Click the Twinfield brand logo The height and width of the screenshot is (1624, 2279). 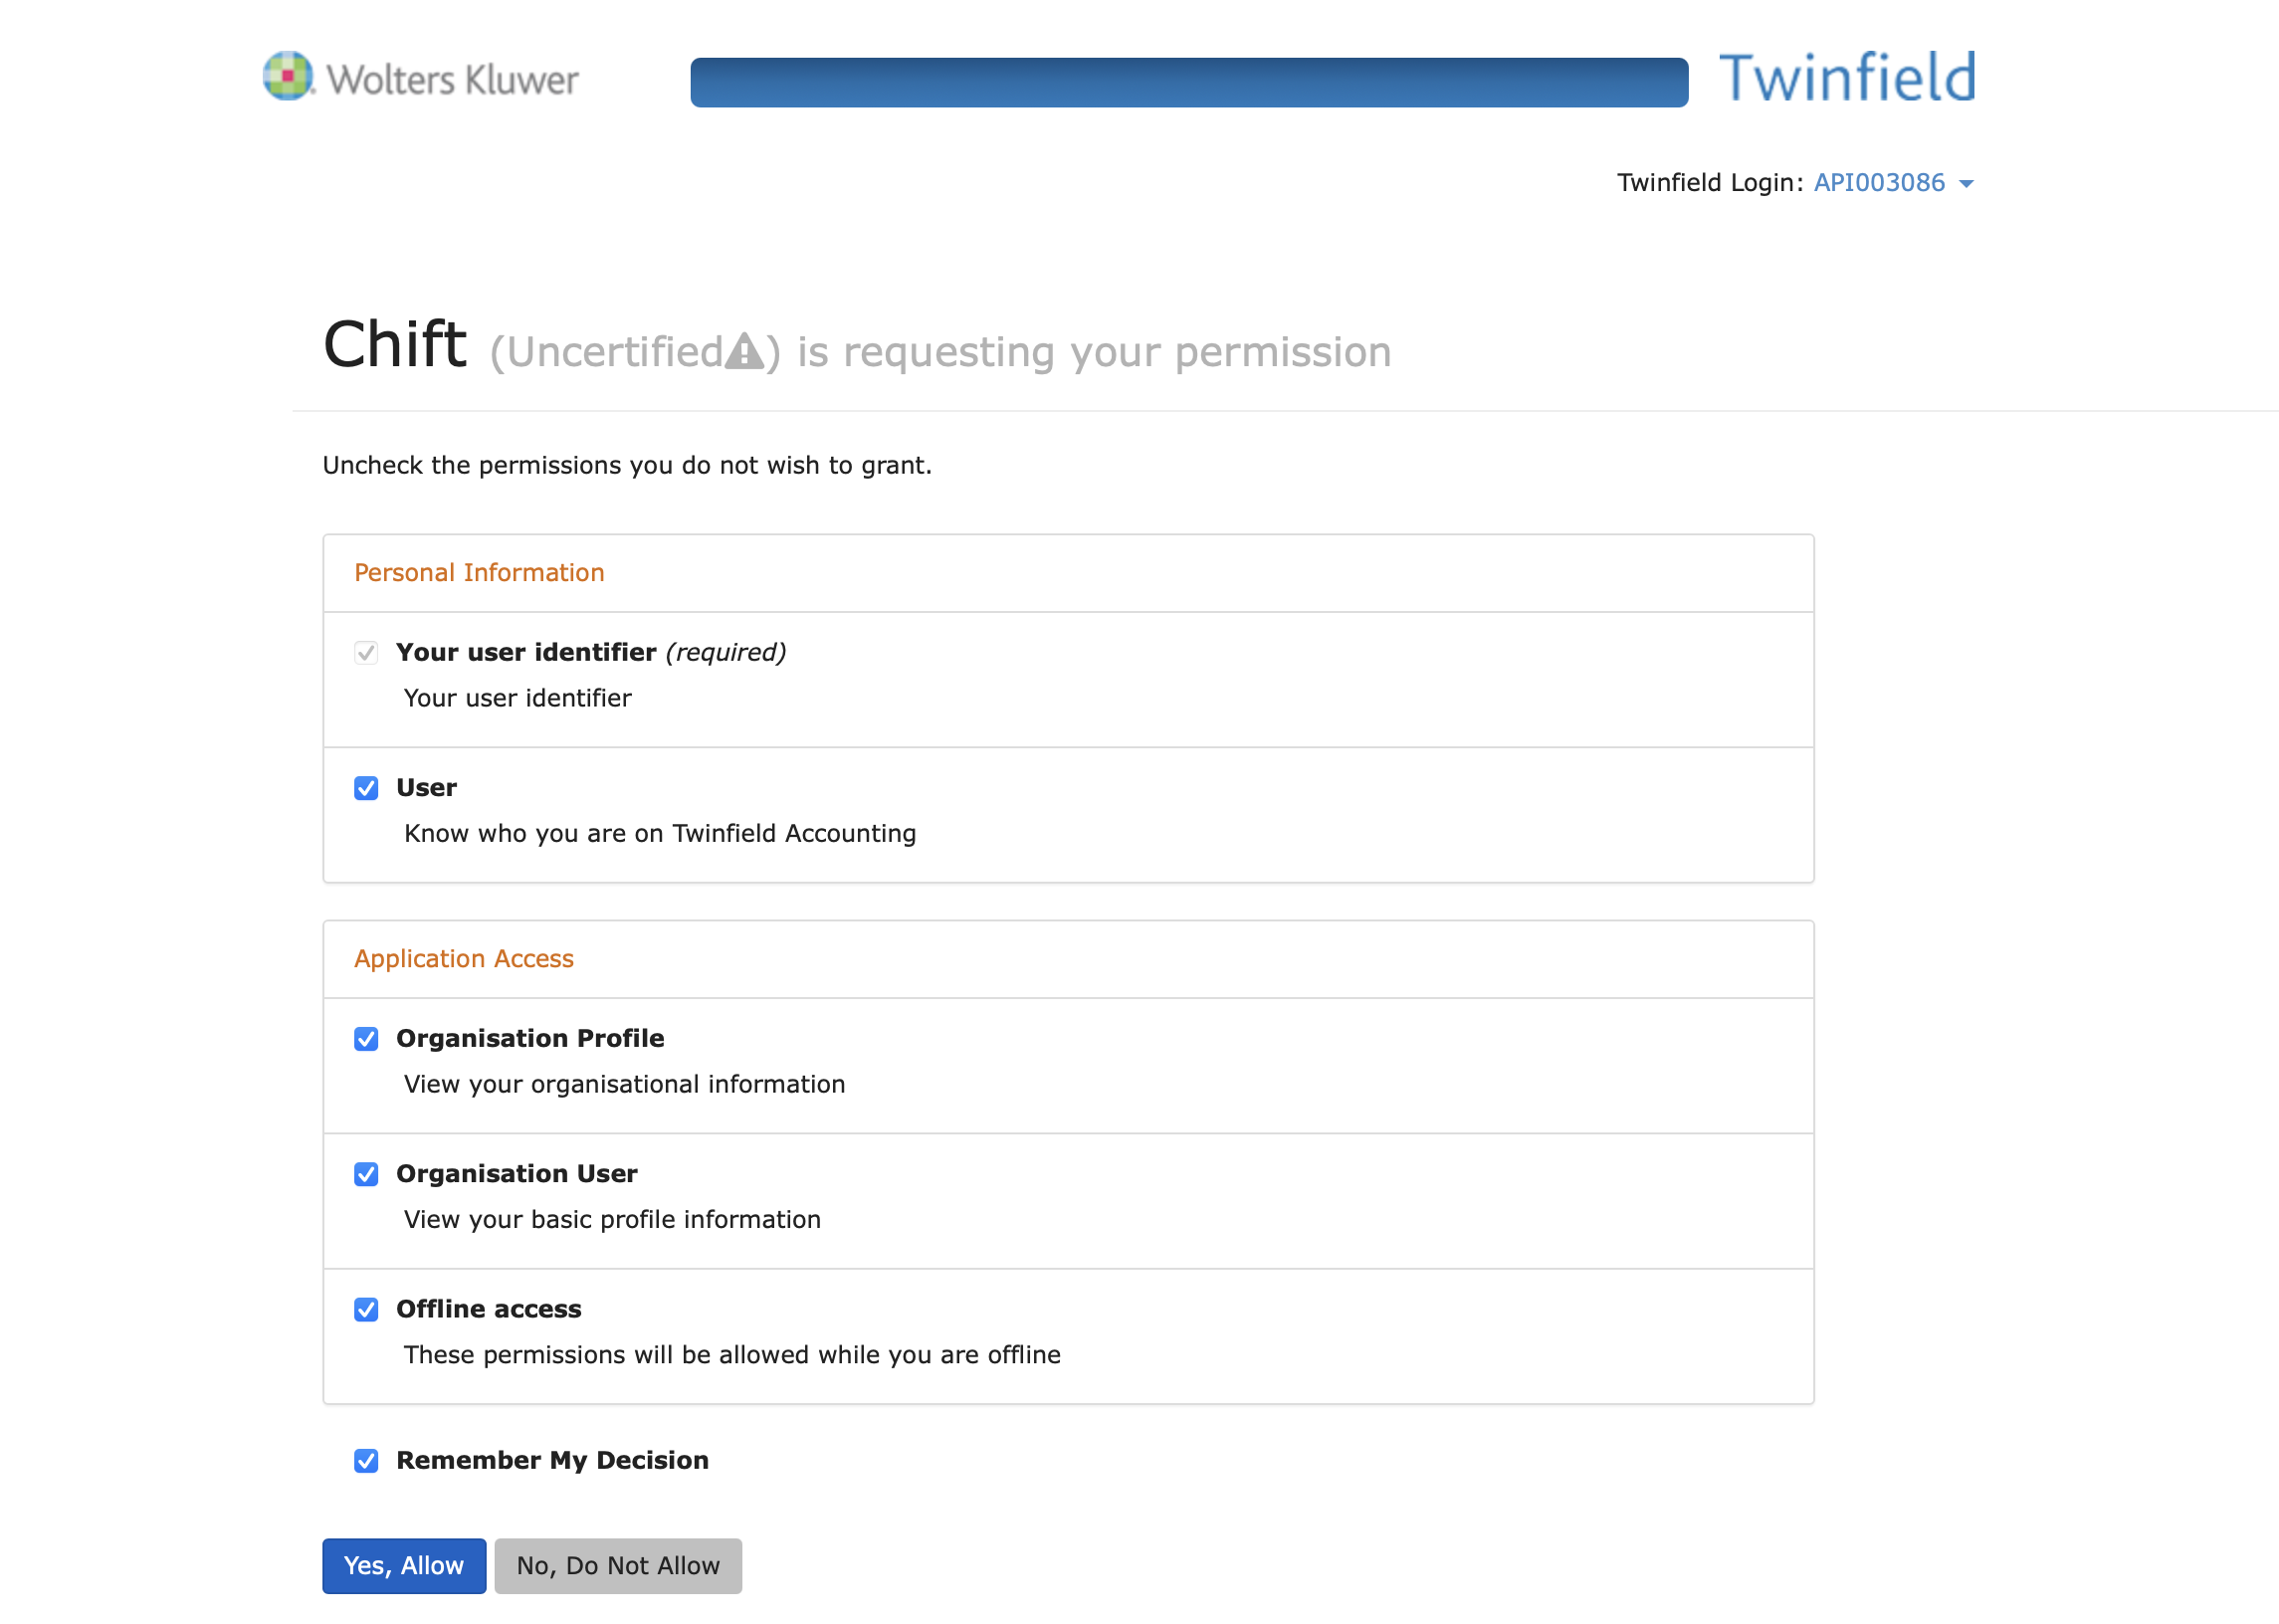pyautogui.click(x=1846, y=78)
